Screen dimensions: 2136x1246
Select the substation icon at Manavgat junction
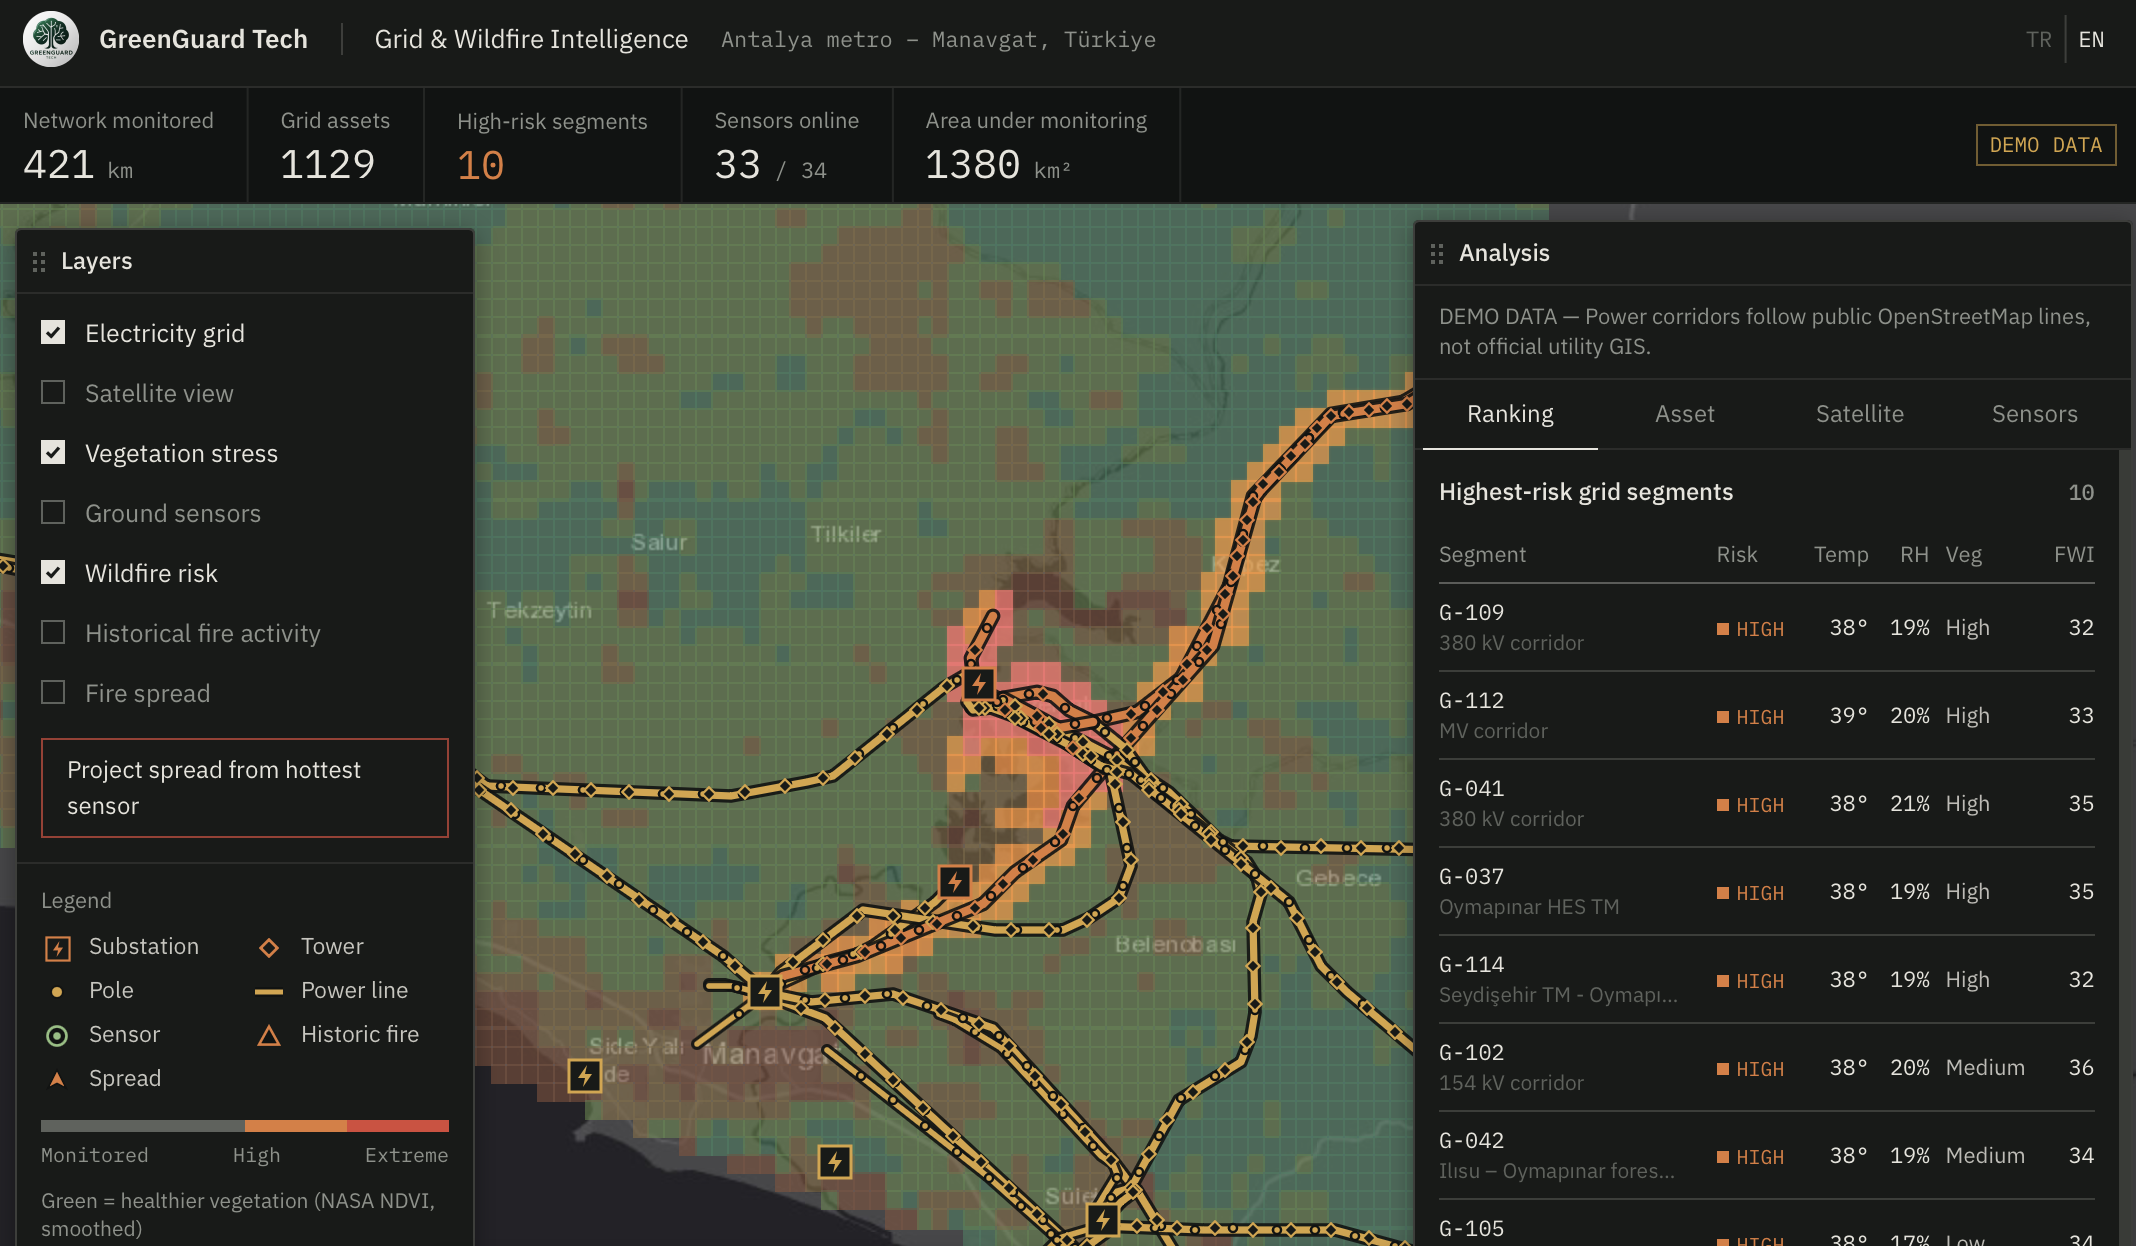click(765, 992)
